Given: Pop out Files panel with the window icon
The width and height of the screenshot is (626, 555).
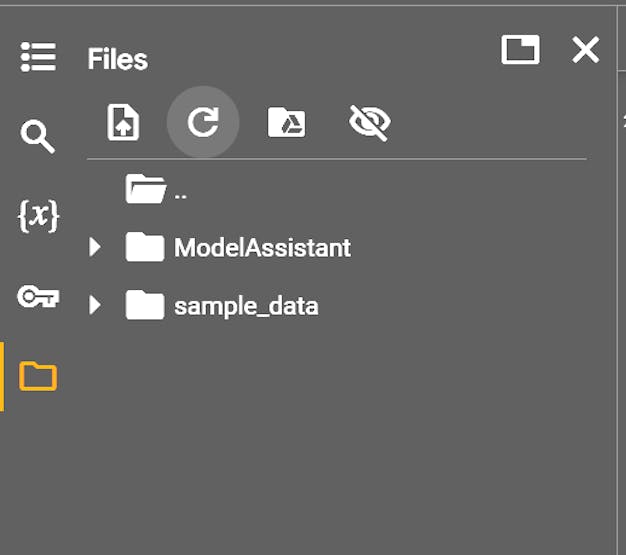Looking at the screenshot, I should 520,50.
